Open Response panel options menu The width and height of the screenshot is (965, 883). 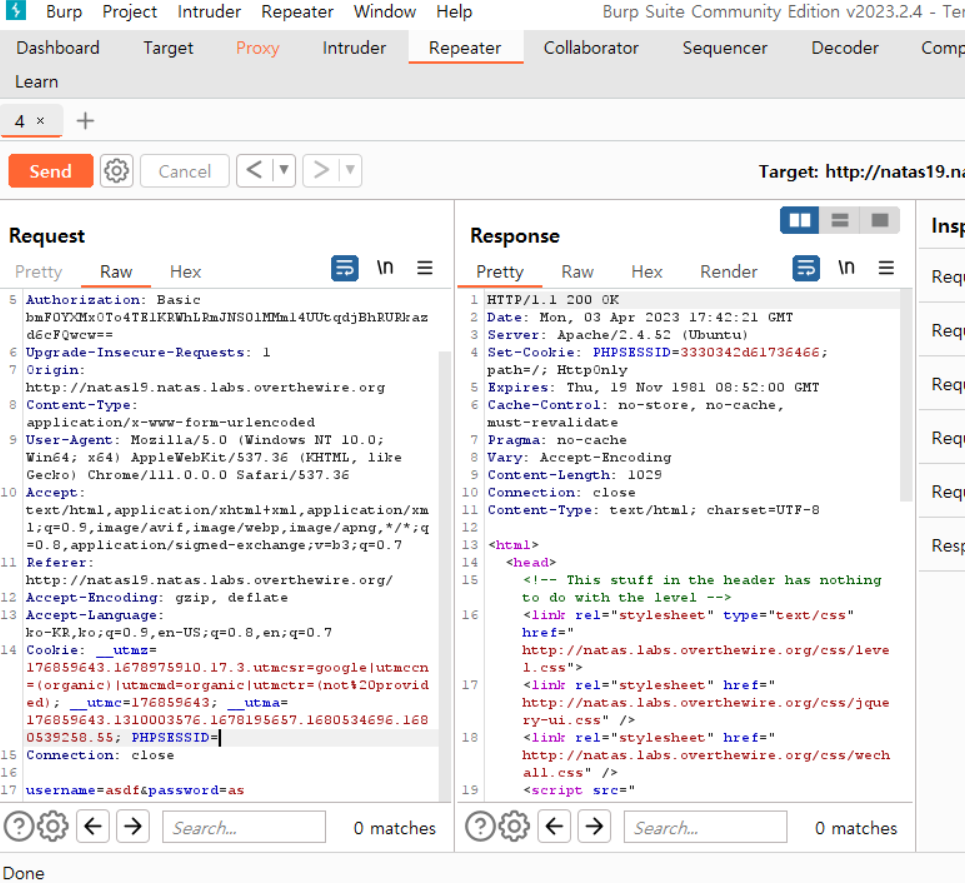click(886, 268)
